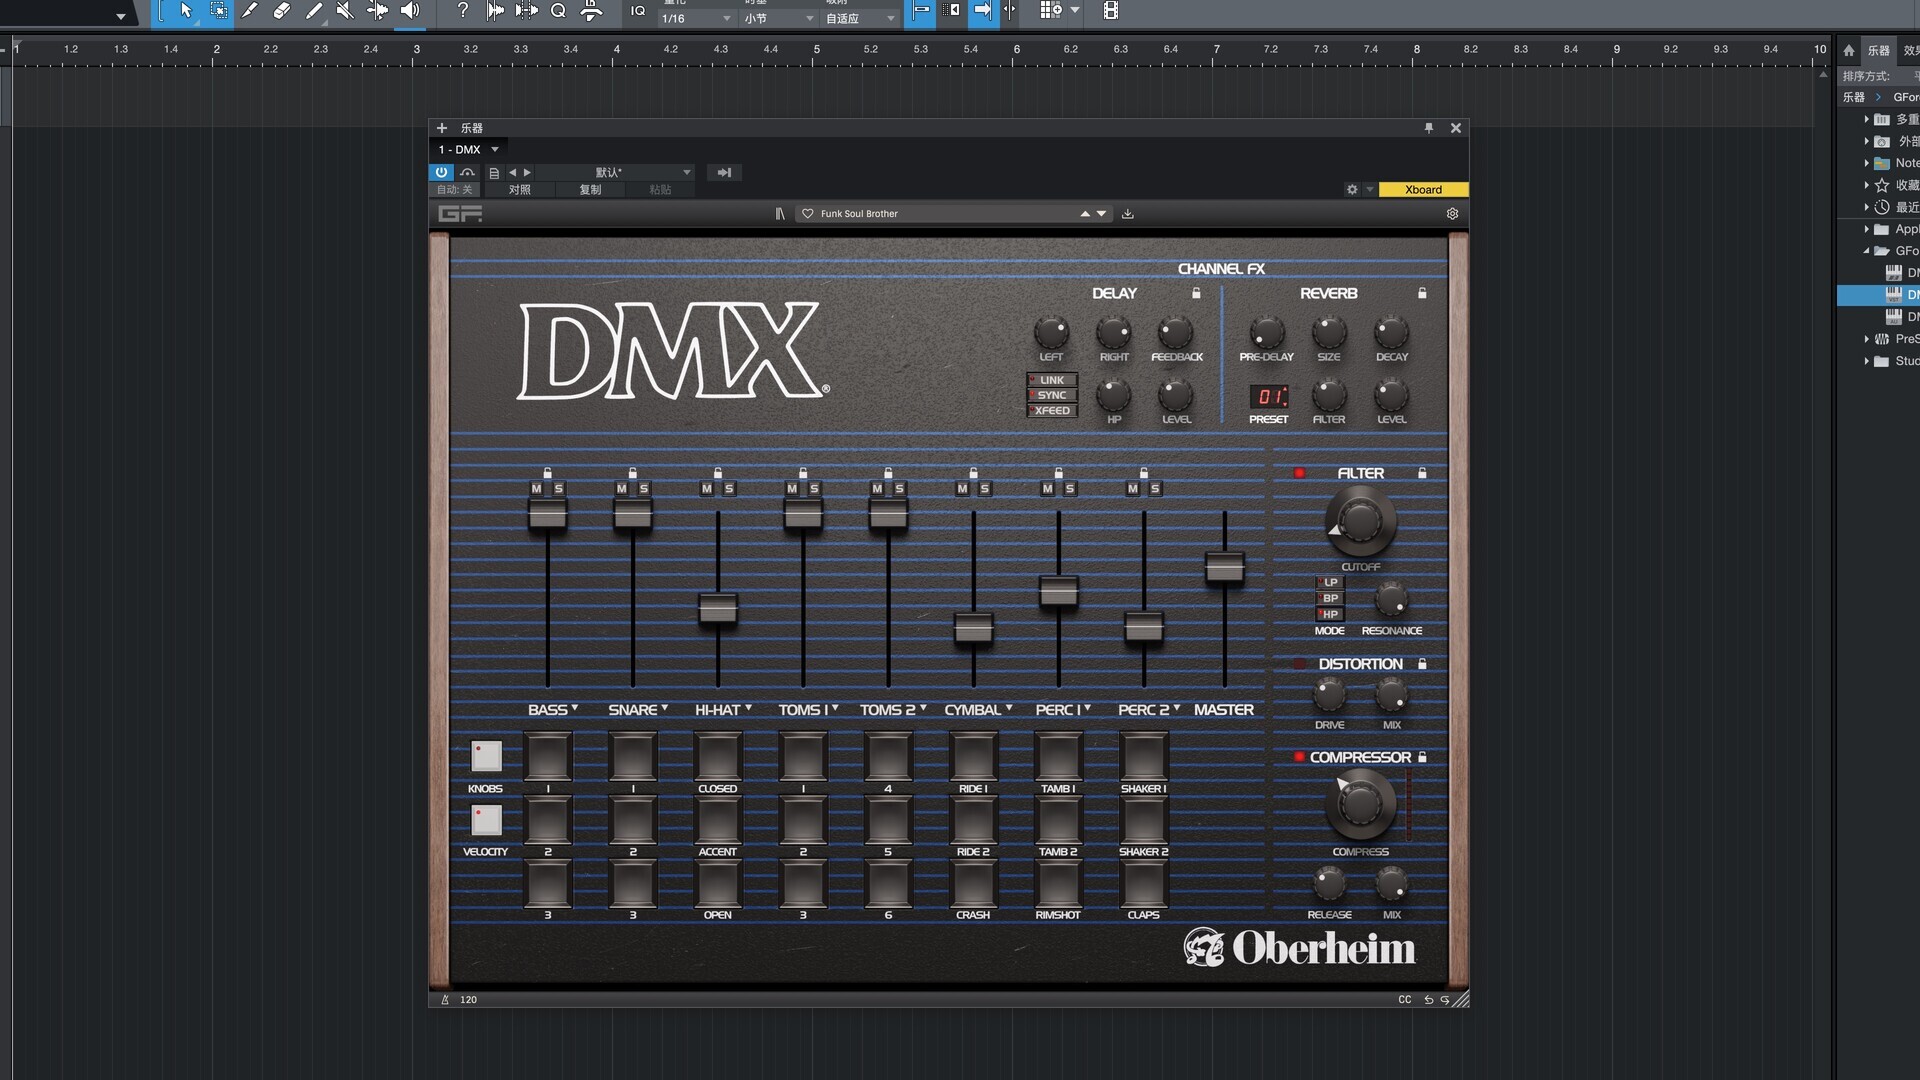The image size is (1920, 1080).
Task: Mute the BASS channel
Action: coord(537,489)
